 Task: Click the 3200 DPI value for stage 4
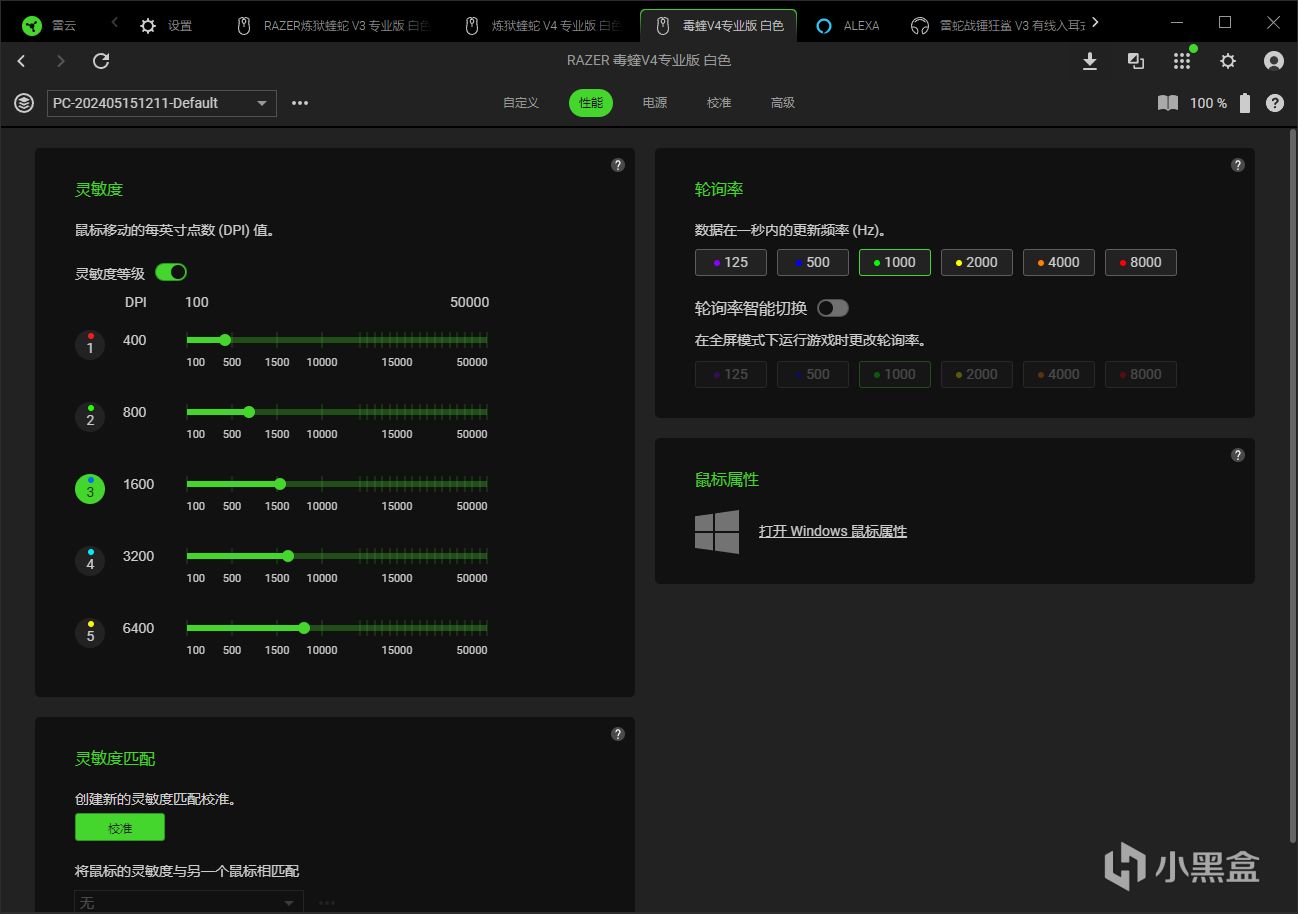tap(139, 556)
